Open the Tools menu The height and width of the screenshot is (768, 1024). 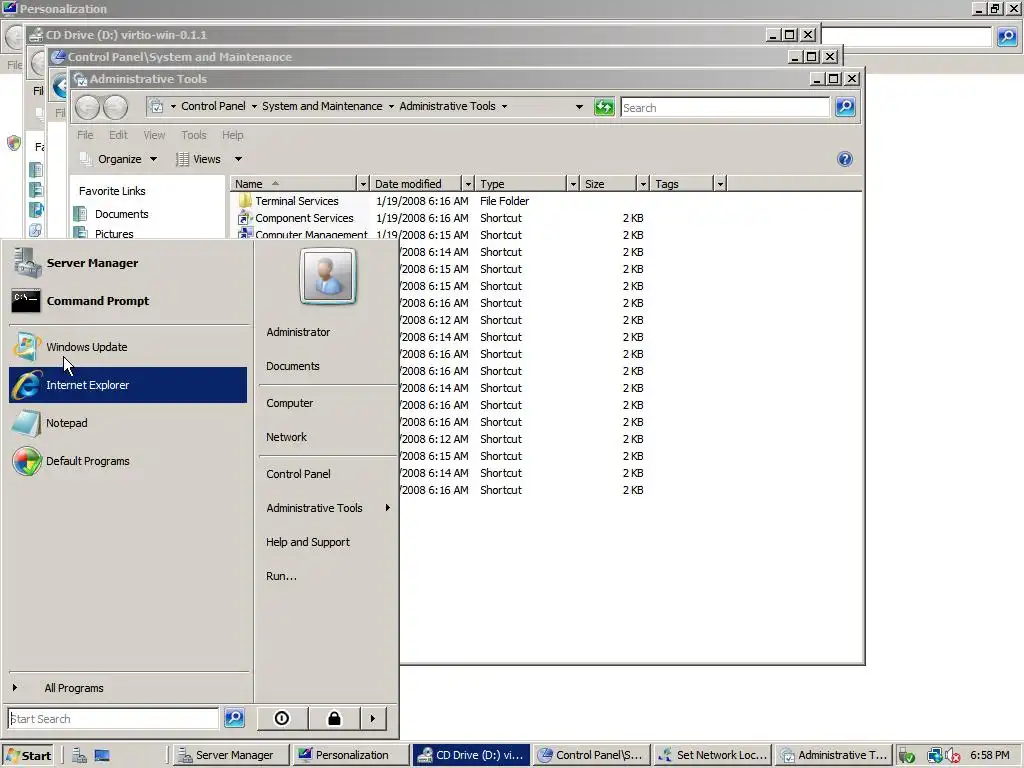(194, 135)
